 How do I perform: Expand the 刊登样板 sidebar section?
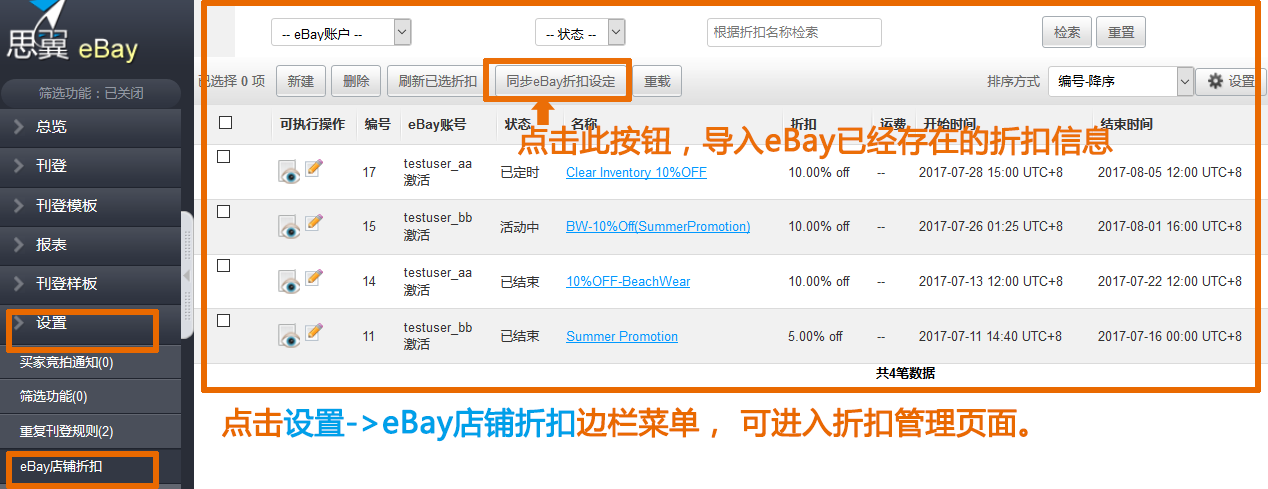point(91,283)
